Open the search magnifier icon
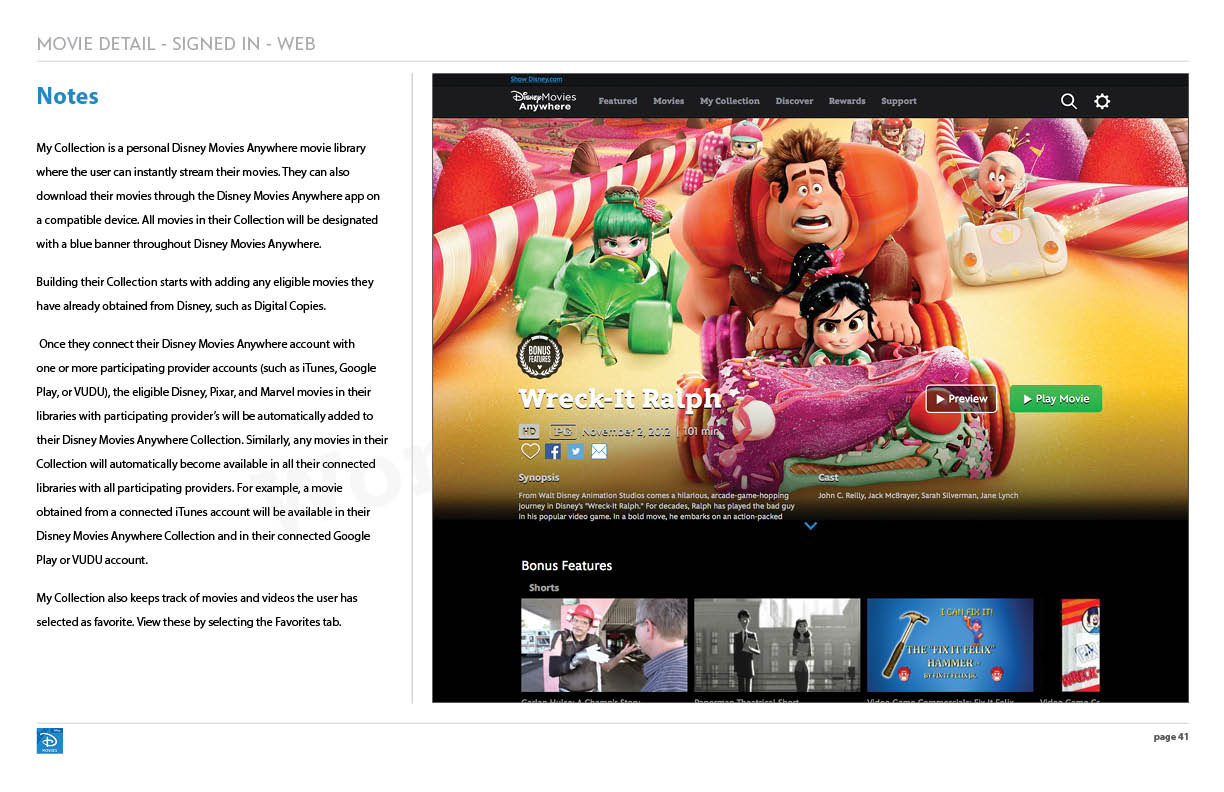Image resolution: width=1224 pixels, height=792 pixels. pos(1068,101)
